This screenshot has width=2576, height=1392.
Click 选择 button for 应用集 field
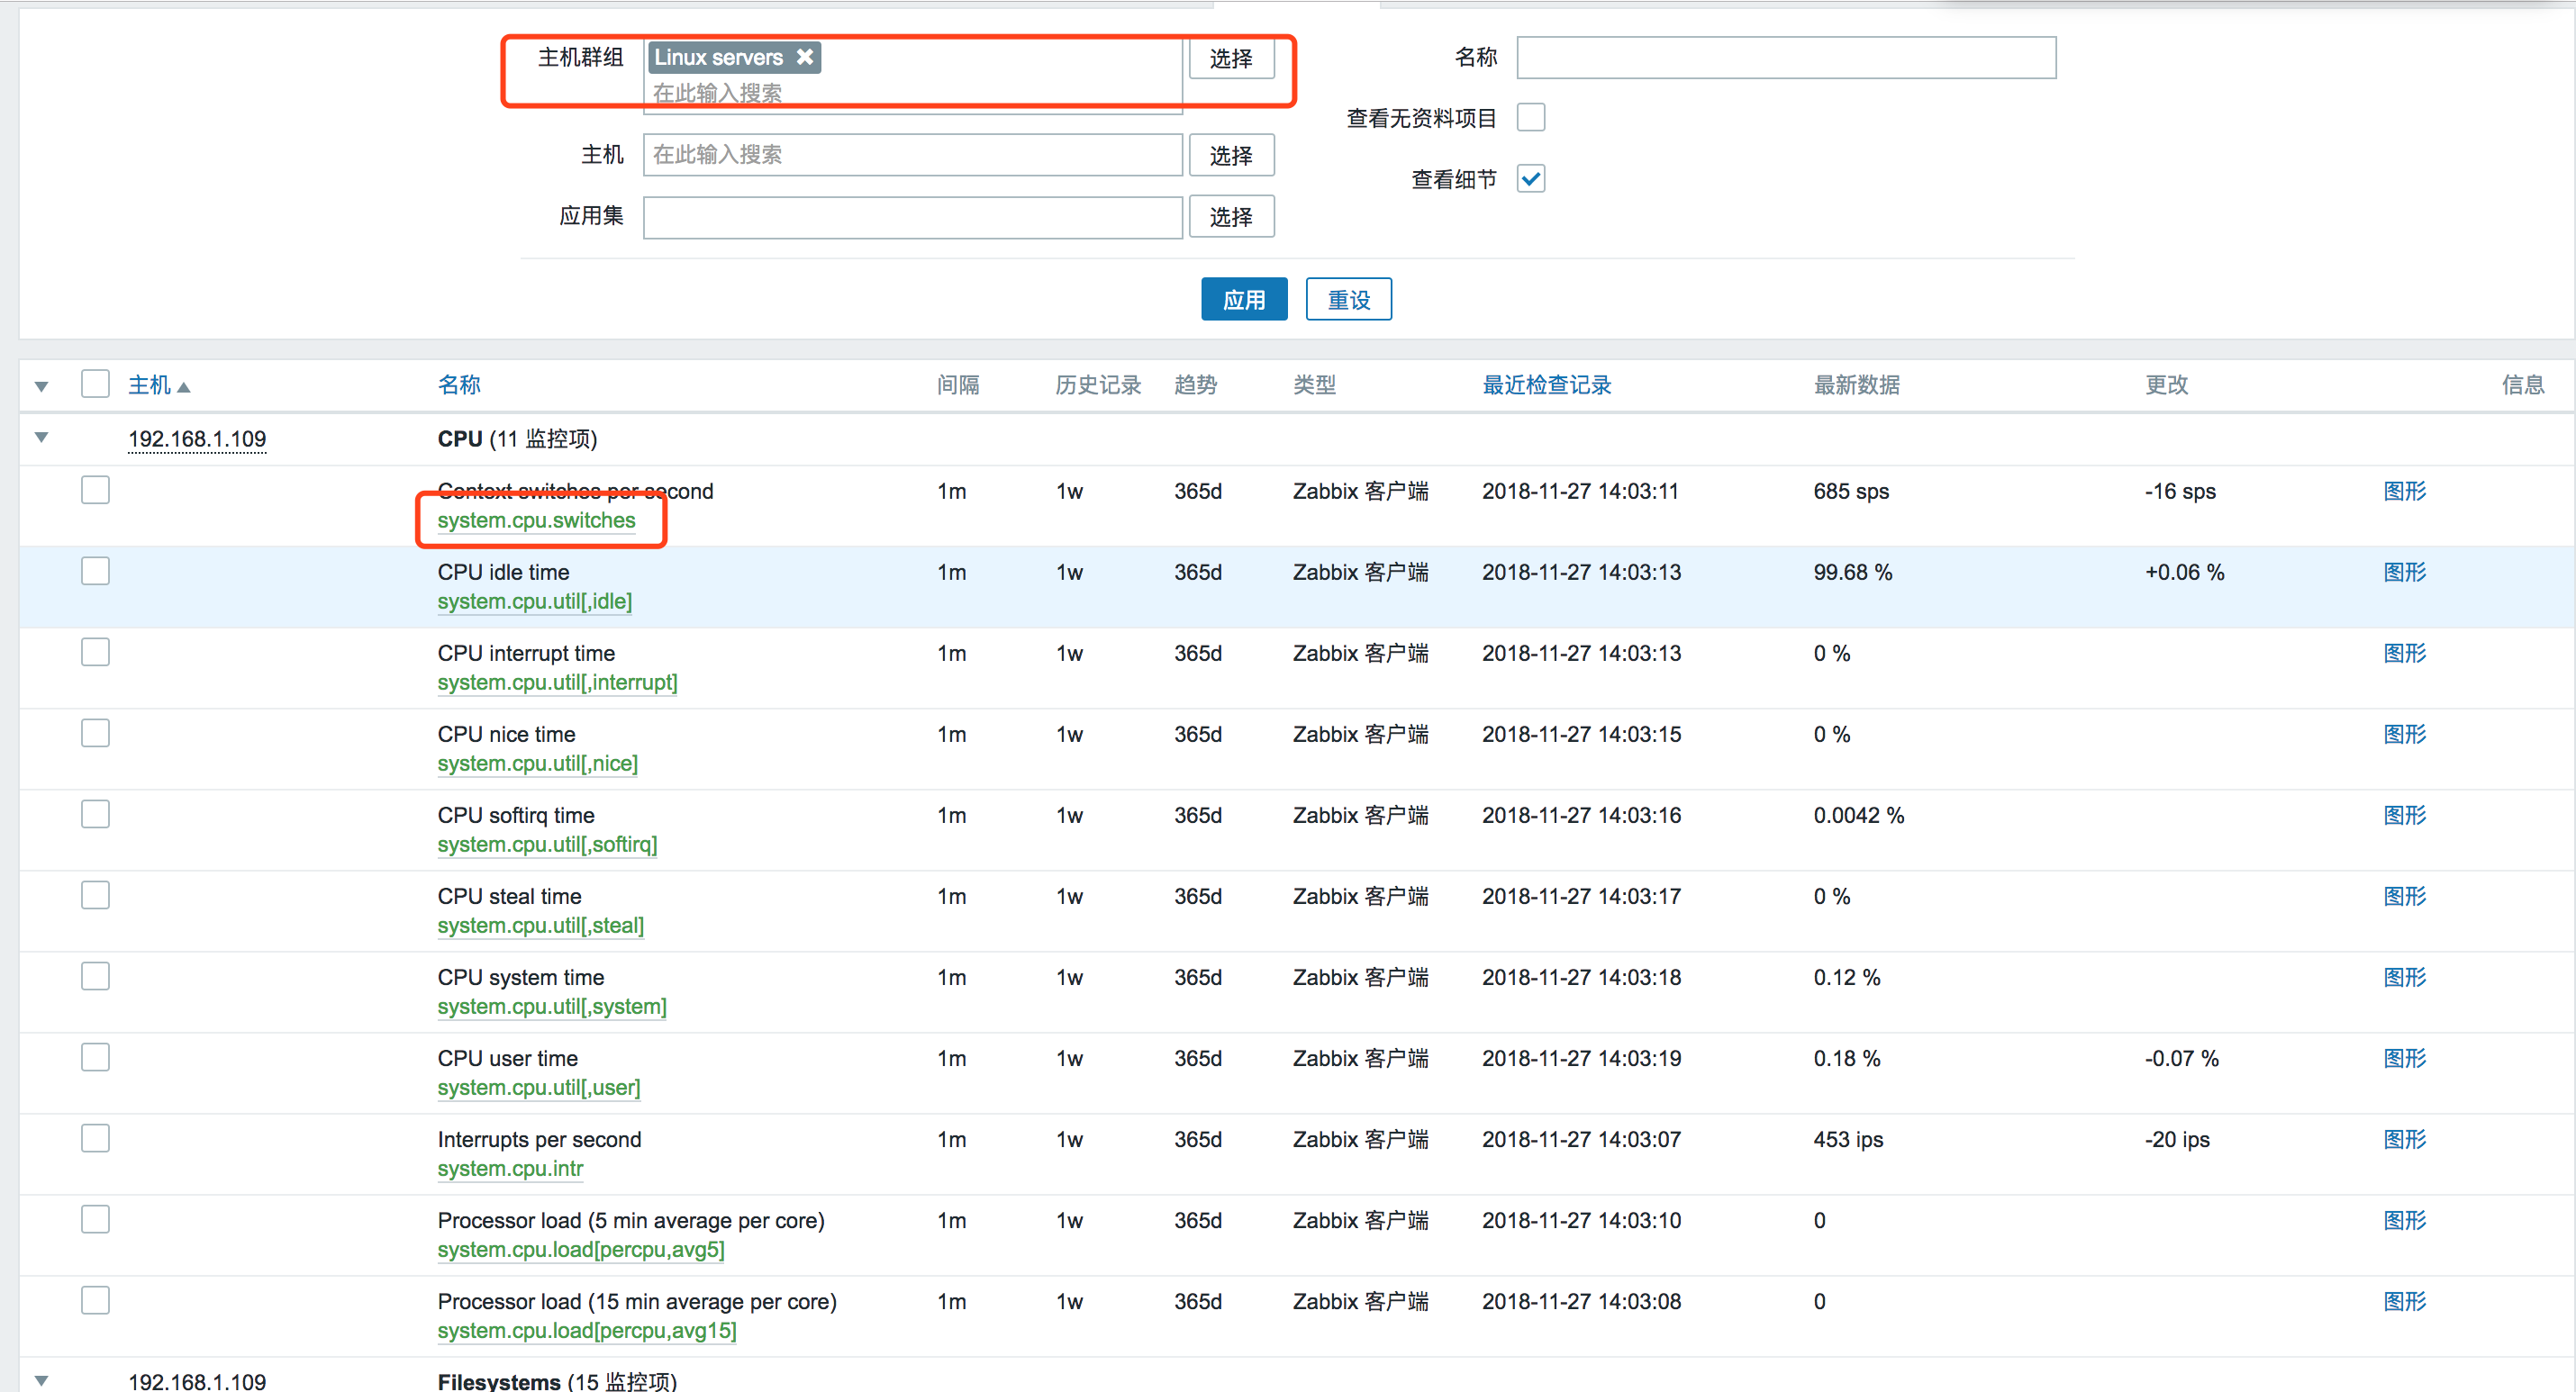pyautogui.click(x=1231, y=216)
